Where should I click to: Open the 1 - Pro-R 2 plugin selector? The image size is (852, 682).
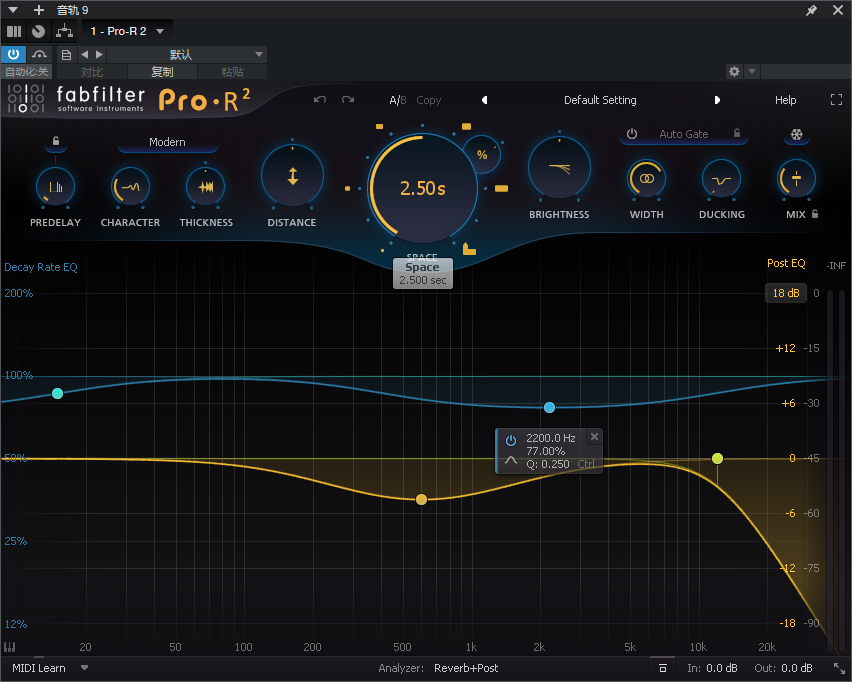pos(127,31)
